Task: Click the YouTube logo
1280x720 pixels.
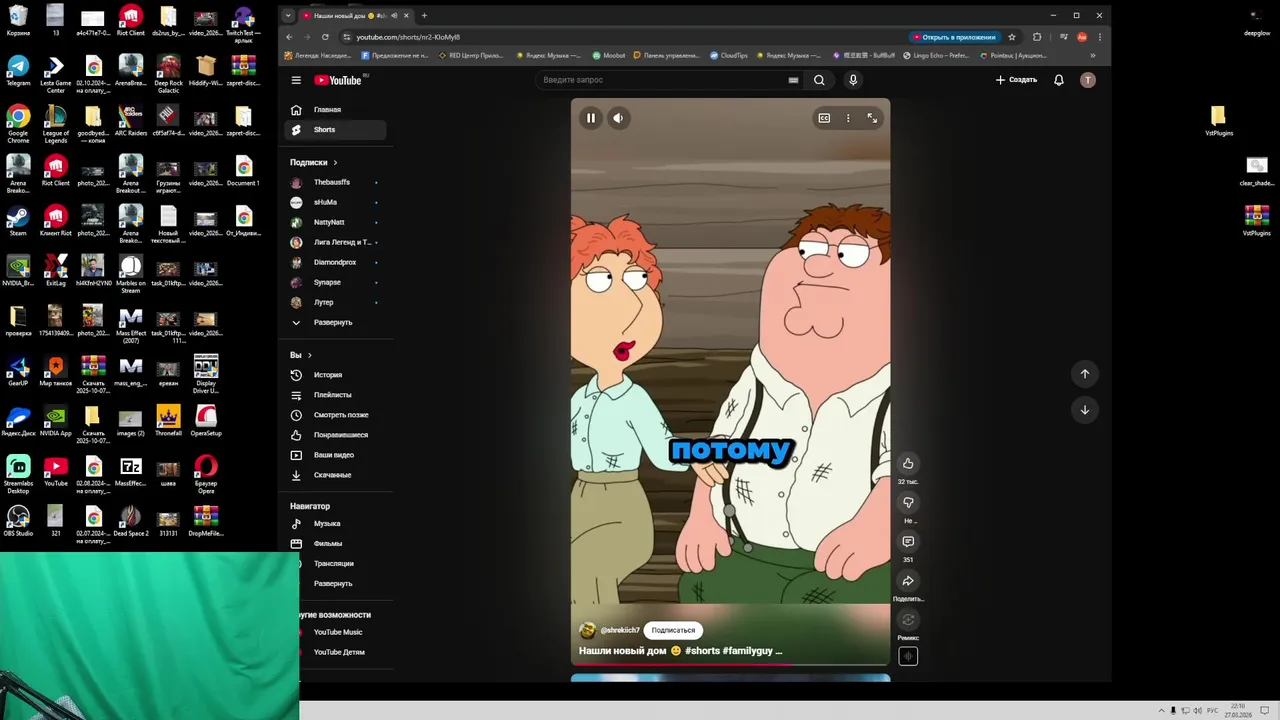Action: (338, 80)
